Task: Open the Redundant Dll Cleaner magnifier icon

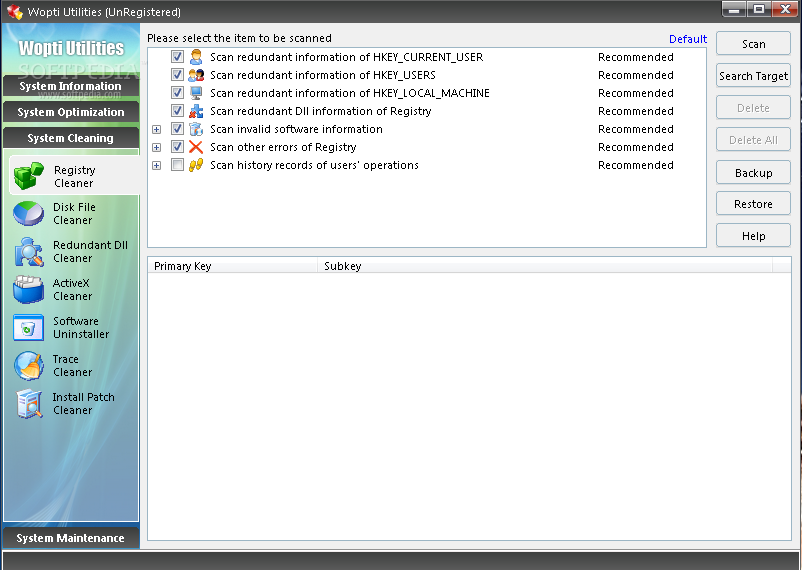Action: (x=29, y=252)
